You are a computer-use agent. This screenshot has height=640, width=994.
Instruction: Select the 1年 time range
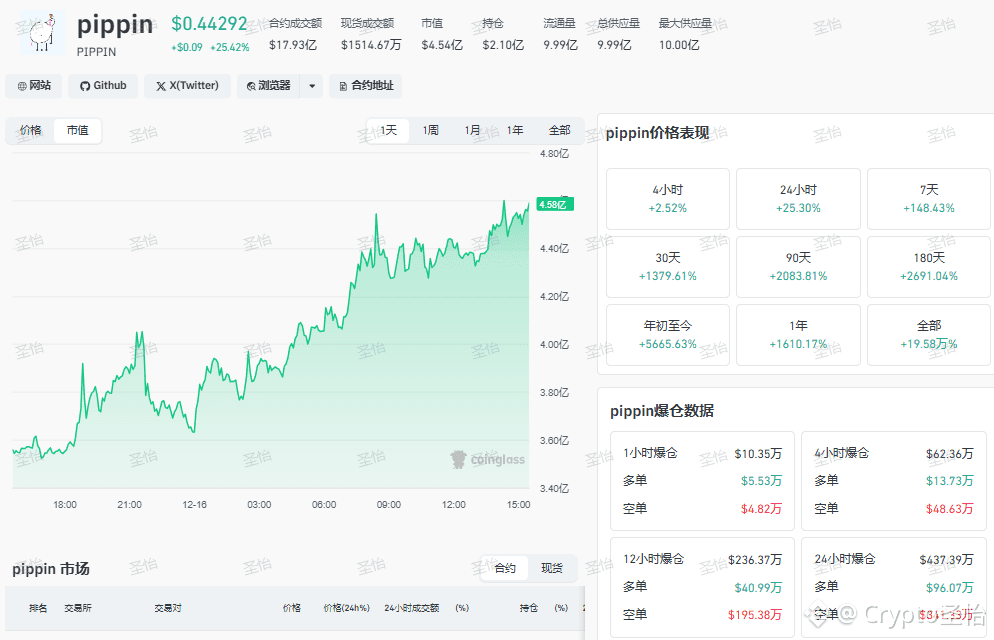click(x=515, y=131)
